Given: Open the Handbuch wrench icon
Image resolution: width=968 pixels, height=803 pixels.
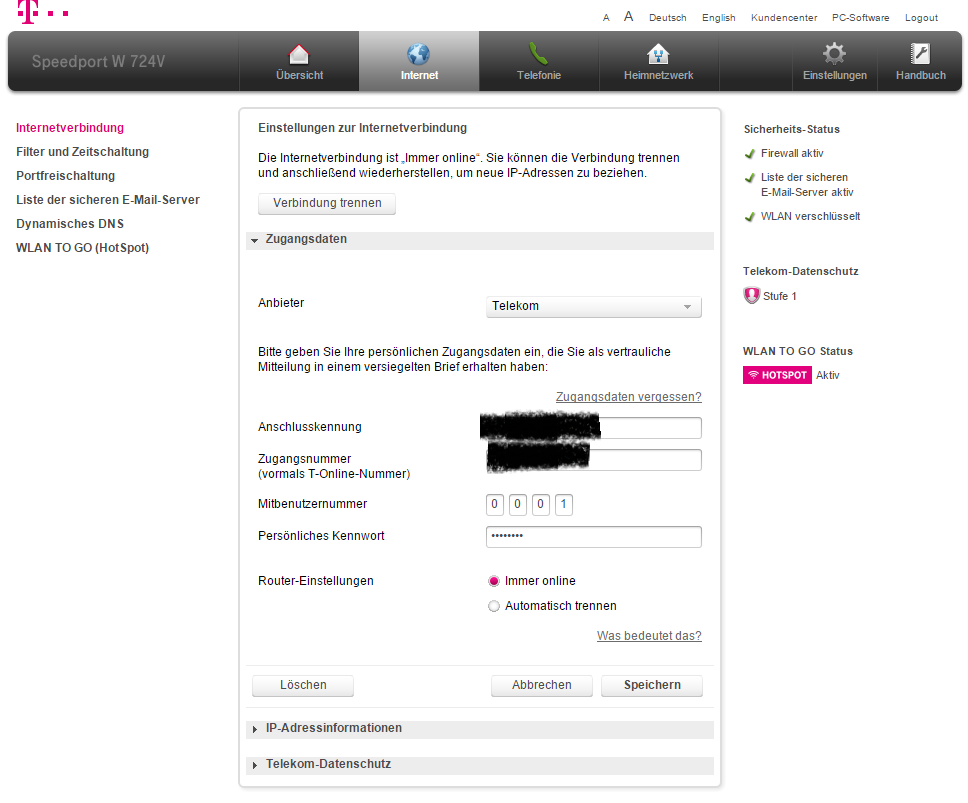Looking at the screenshot, I should pyautogui.click(x=920, y=54).
